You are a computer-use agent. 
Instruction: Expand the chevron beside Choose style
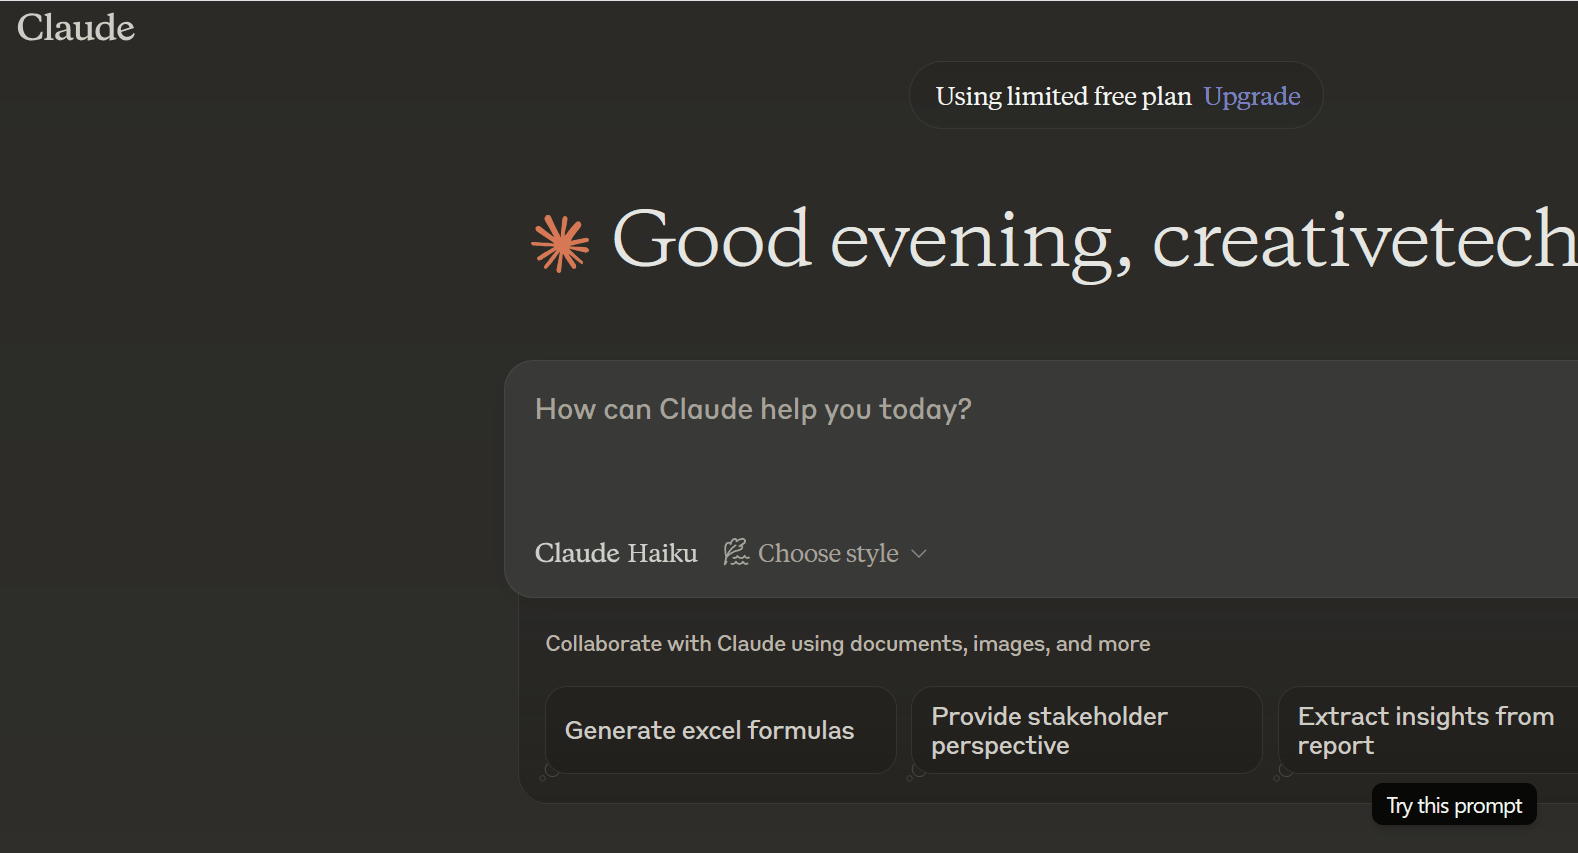919,553
